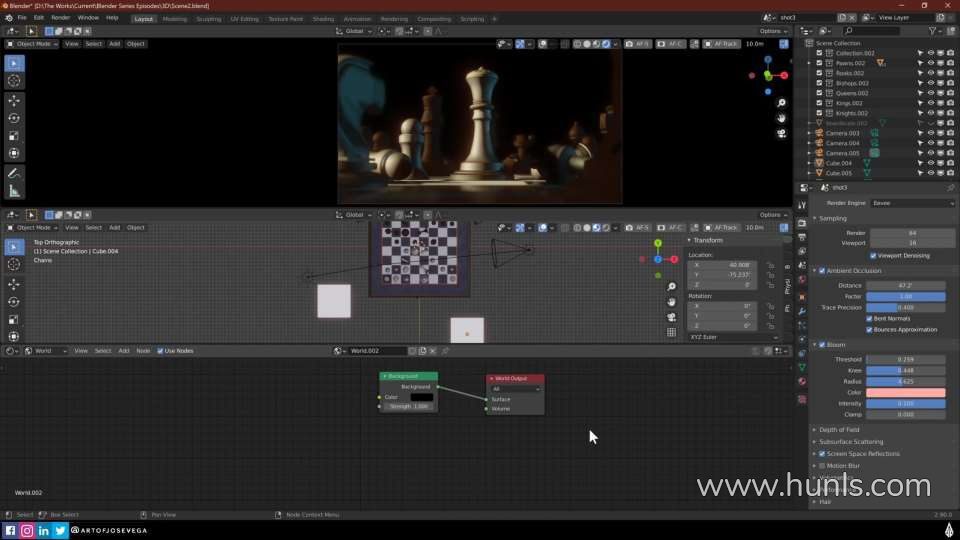Select the Measure ruler tool
960x540 pixels.
click(14, 191)
